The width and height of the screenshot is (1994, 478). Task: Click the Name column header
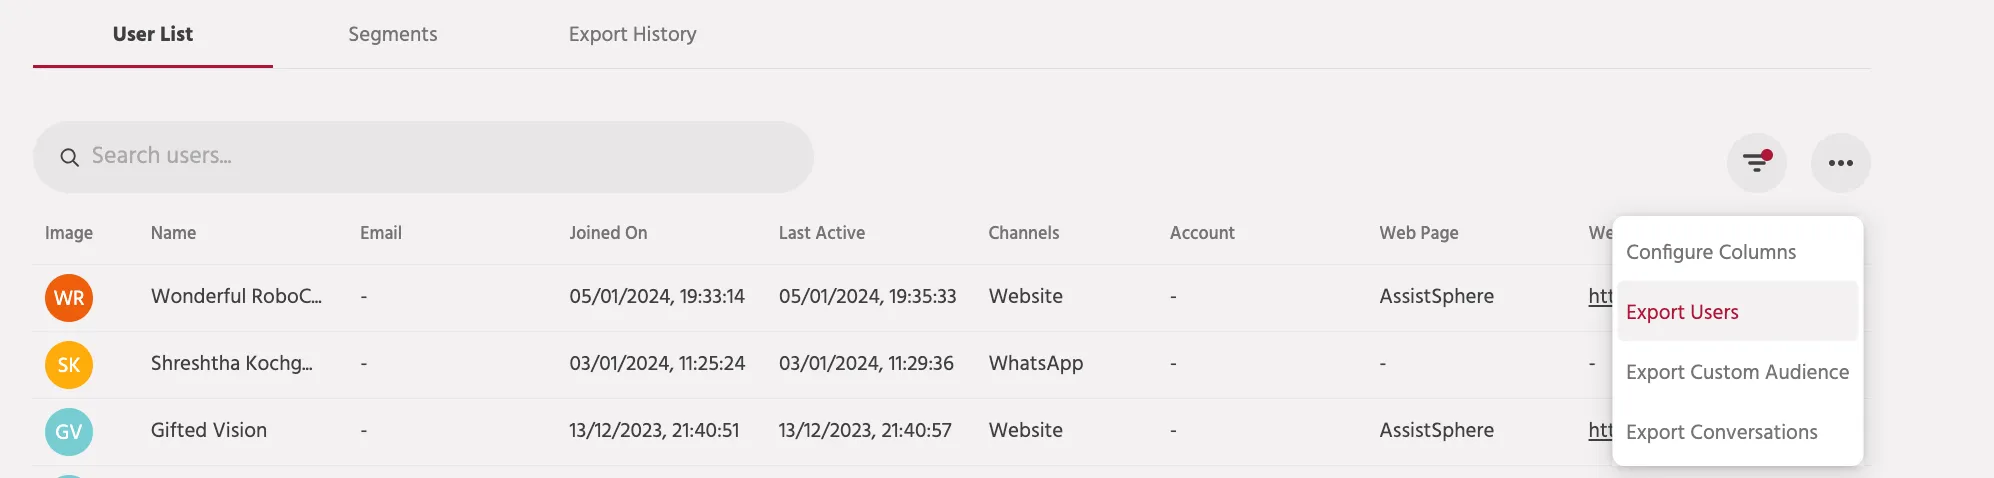pos(173,233)
